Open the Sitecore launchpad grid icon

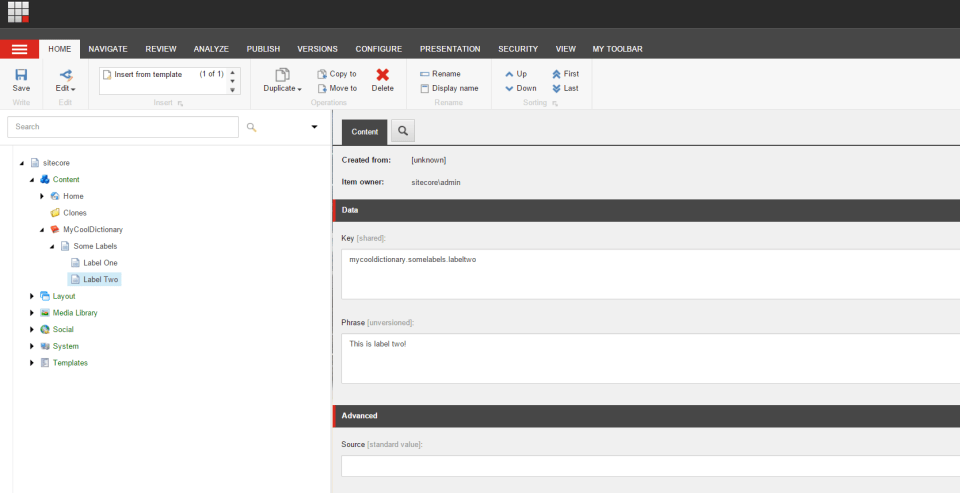[18, 13]
